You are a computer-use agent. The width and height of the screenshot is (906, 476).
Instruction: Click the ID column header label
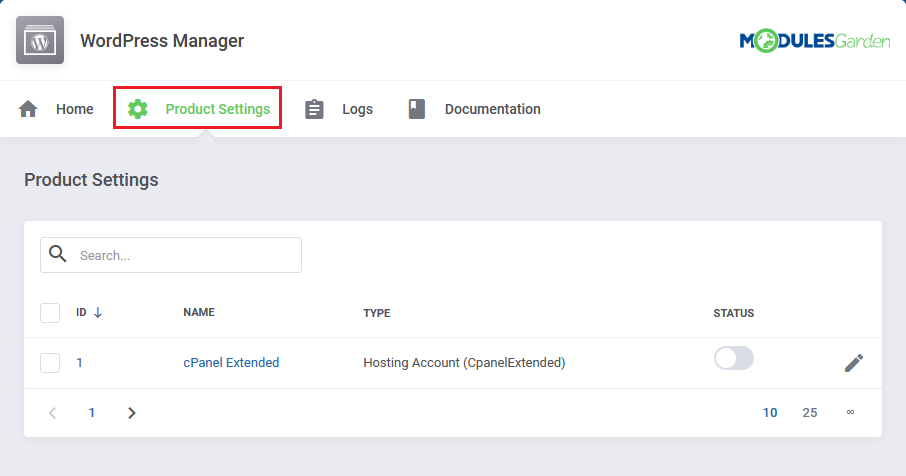(x=81, y=312)
